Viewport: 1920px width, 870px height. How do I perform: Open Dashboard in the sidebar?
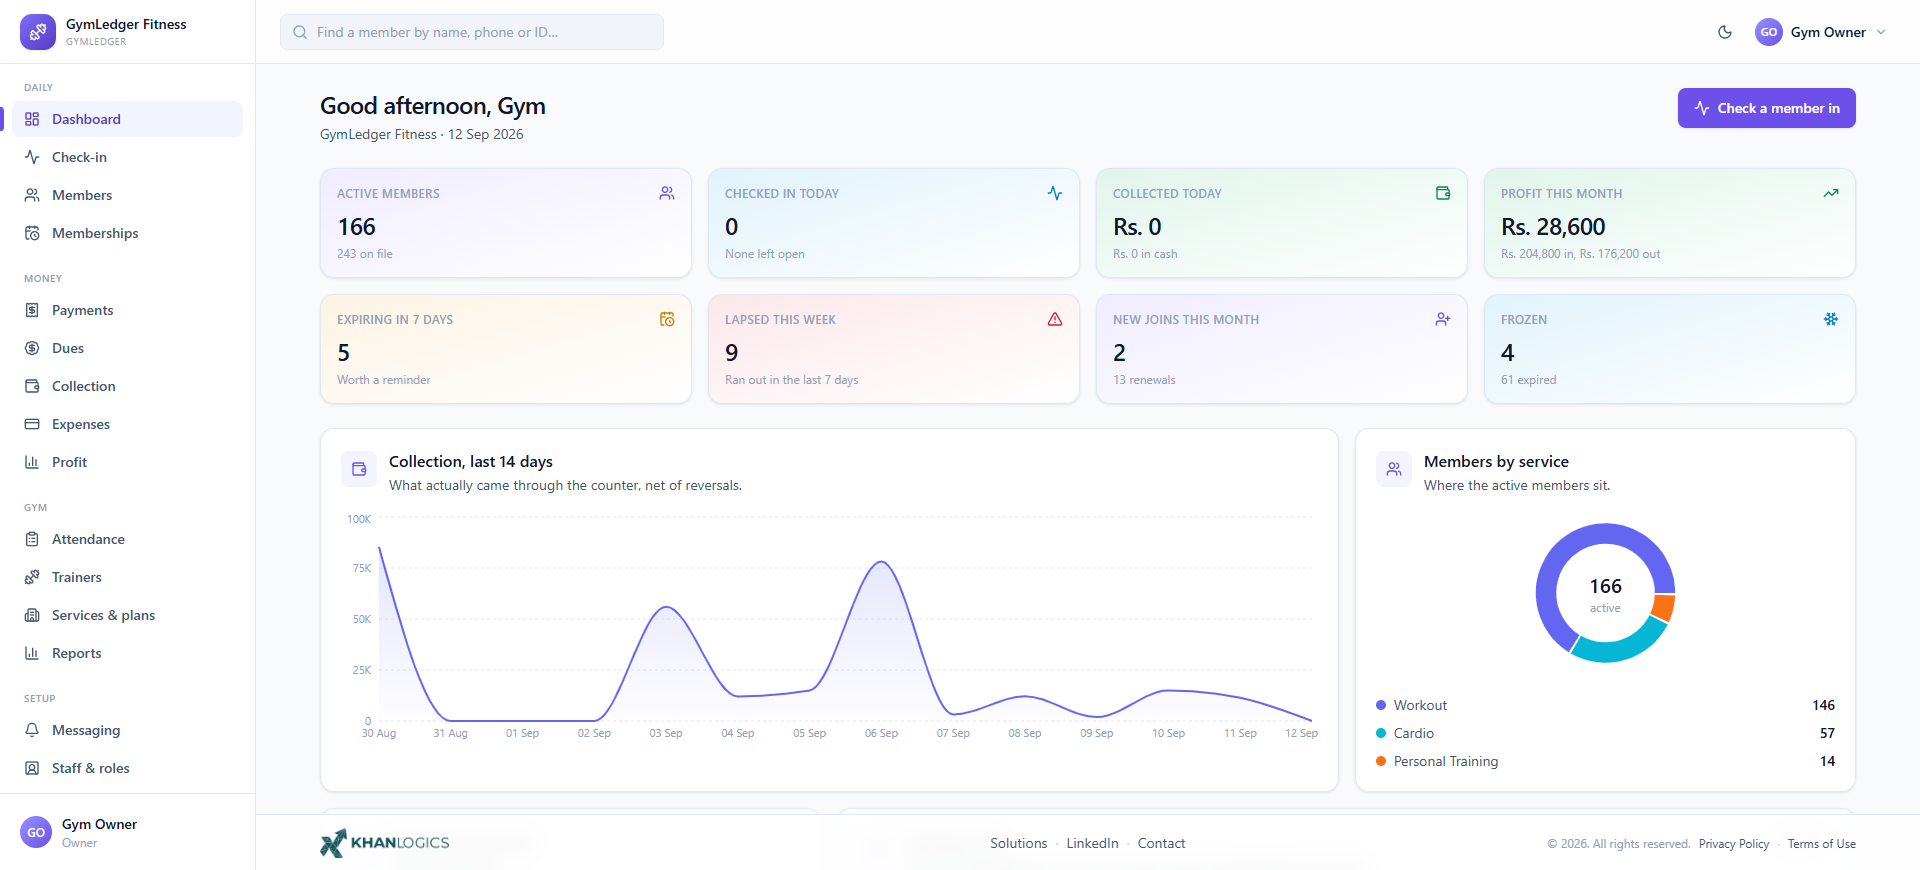click(127, 119)
